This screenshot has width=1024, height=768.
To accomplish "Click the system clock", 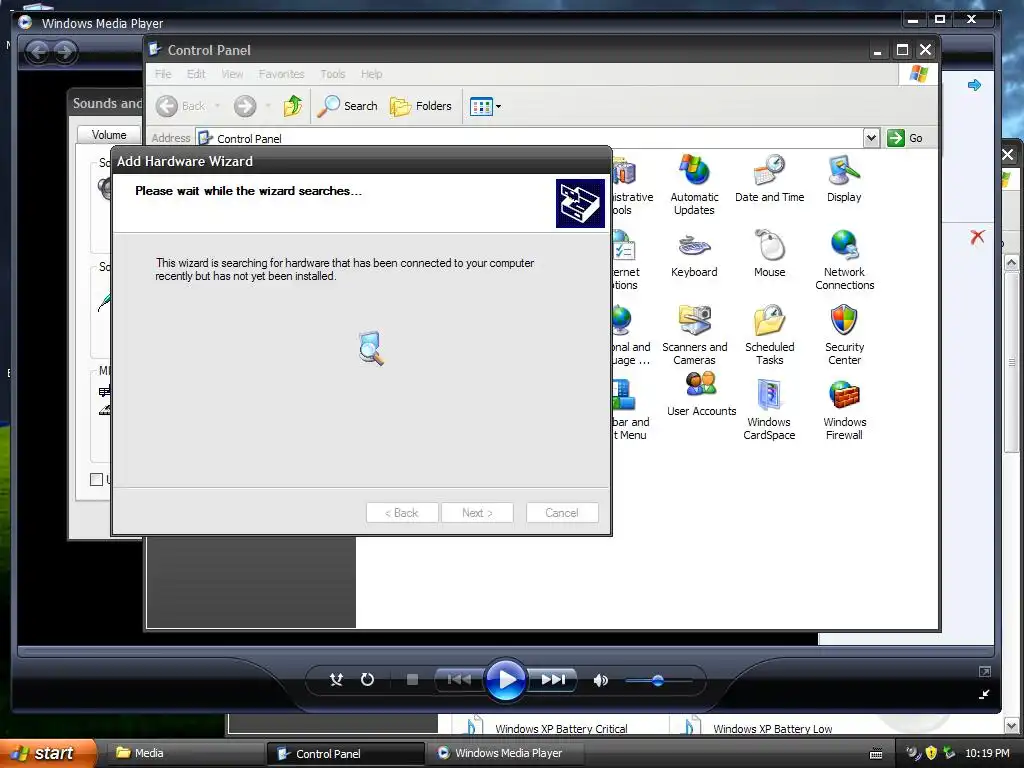I will pyautogui.click(x=987, y=753).
